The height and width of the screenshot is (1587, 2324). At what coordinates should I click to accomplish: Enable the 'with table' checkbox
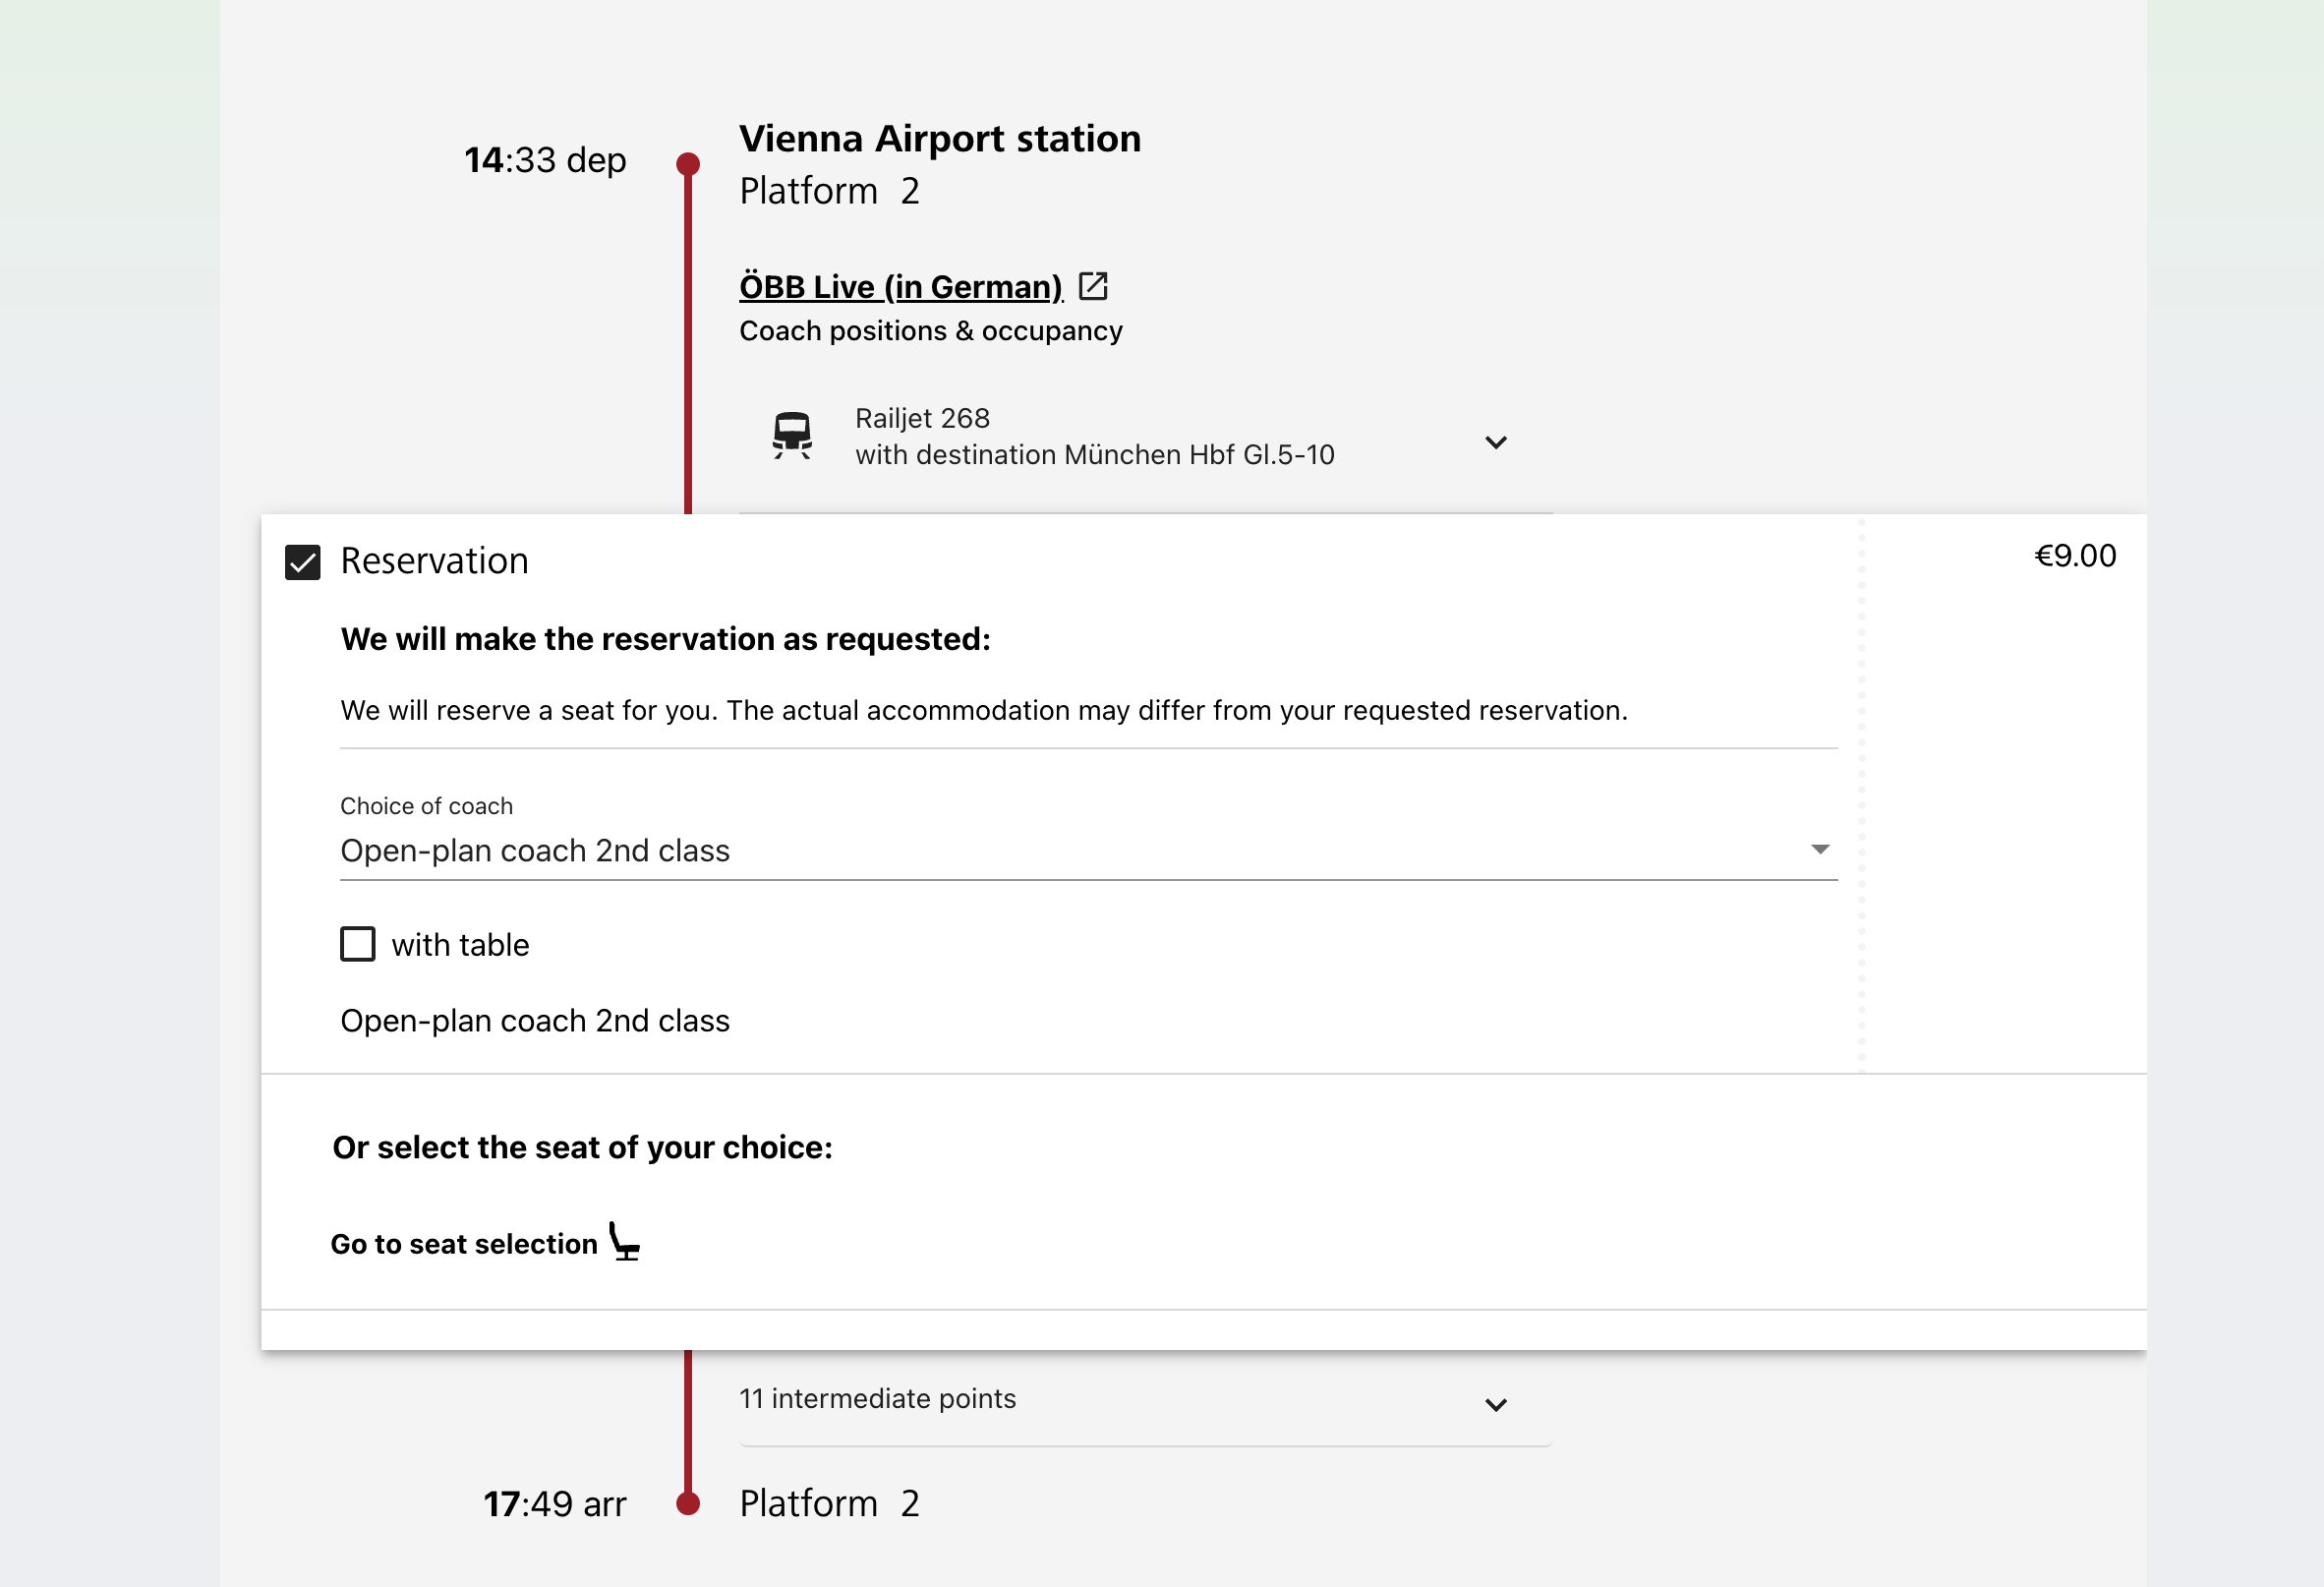tap(357, 944)
